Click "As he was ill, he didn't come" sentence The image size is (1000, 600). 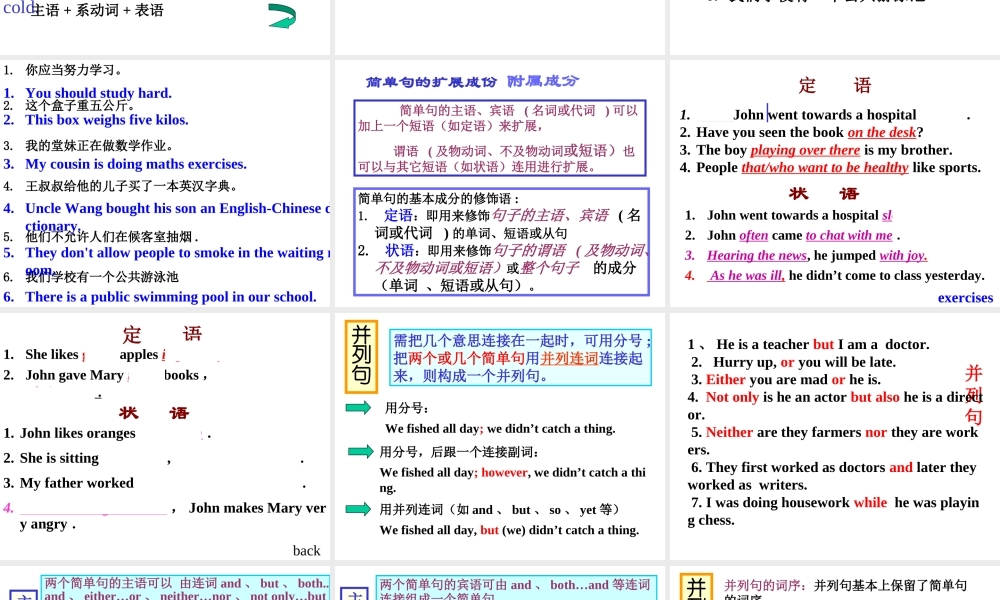coord(847,275)
